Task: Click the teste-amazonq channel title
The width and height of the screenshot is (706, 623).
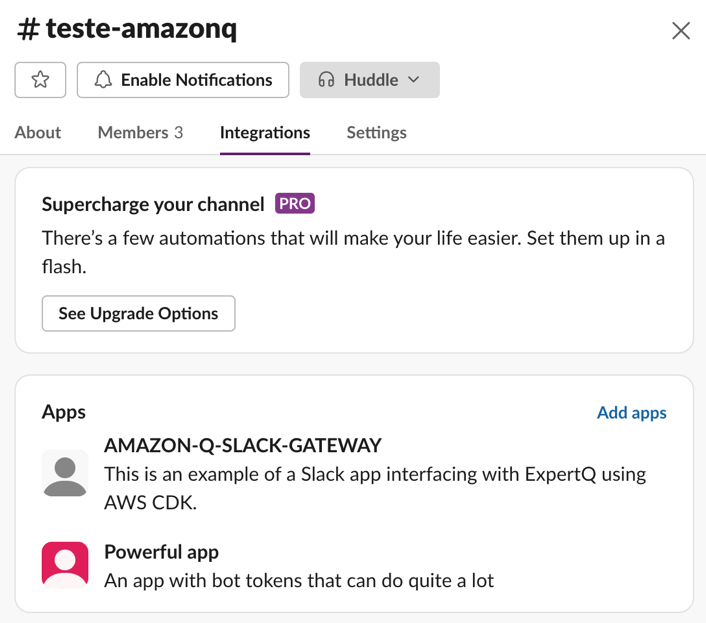Action: [128, 29]
